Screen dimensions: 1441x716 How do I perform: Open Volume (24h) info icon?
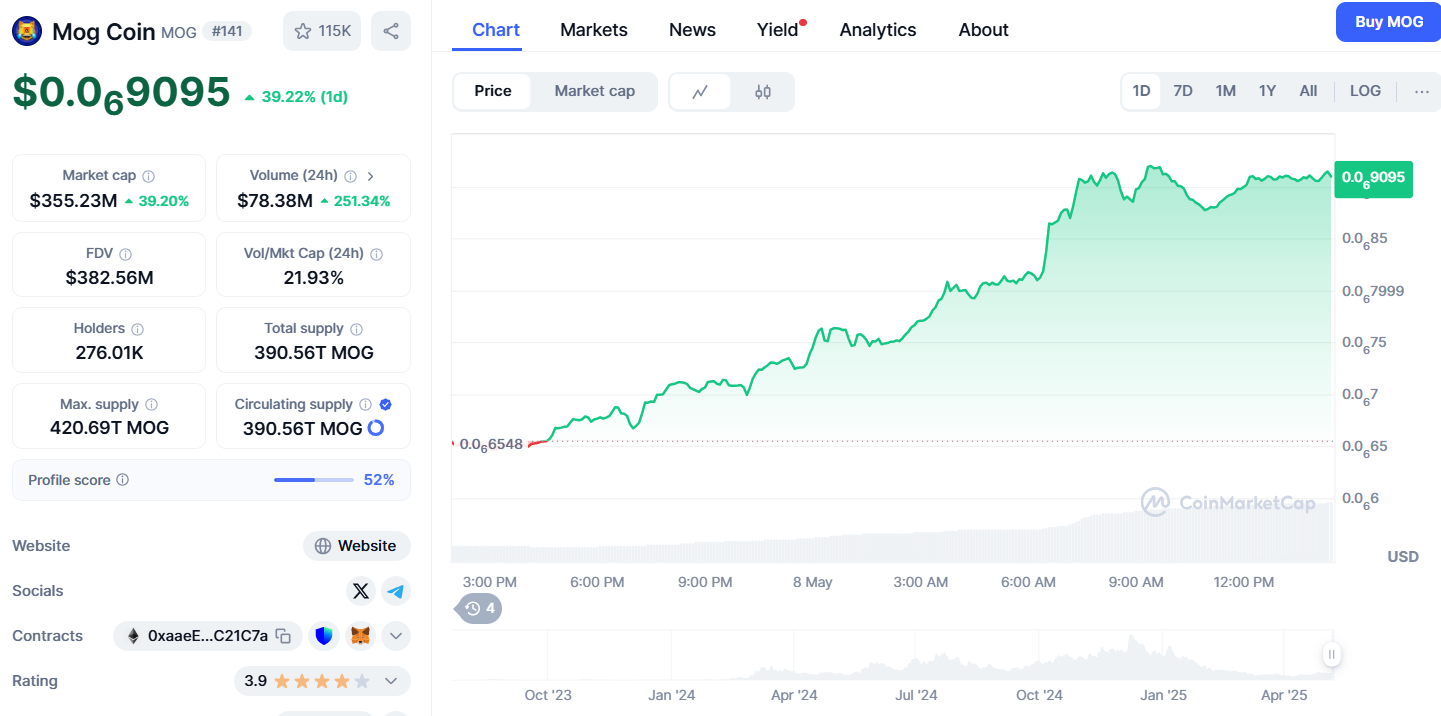[351, 176]
